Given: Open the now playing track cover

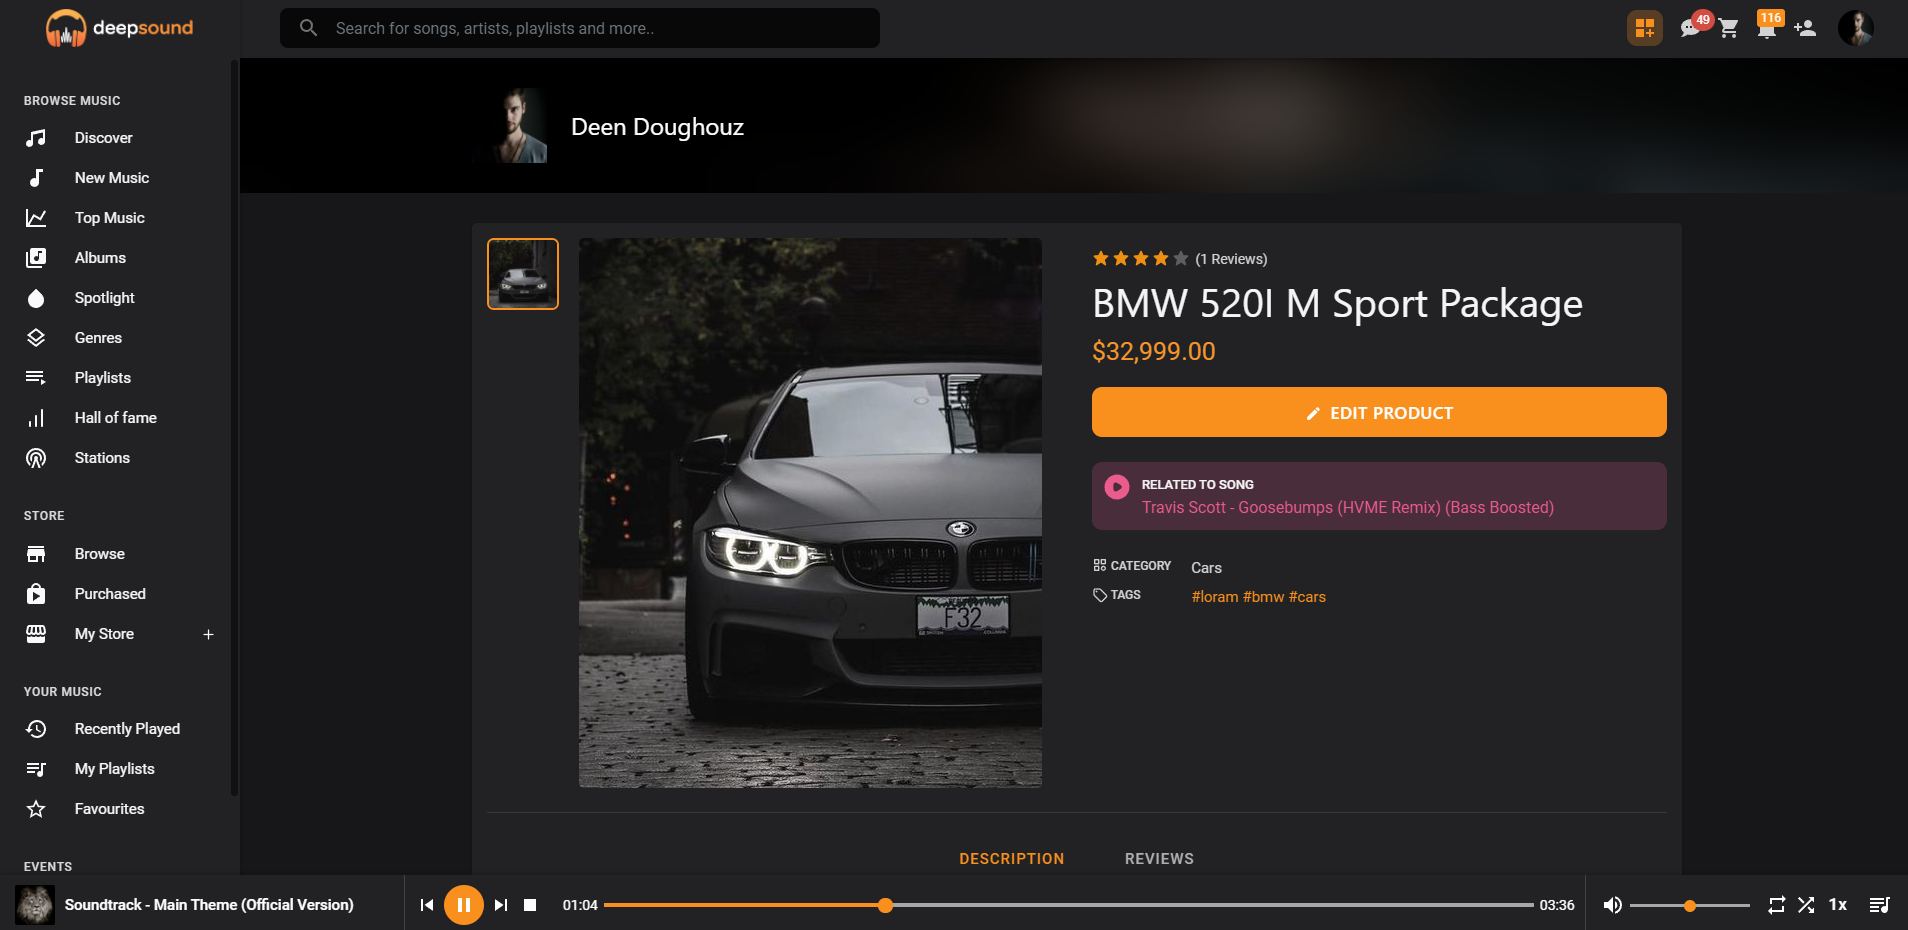Looking at the screenshot, I should click(35, 905).
